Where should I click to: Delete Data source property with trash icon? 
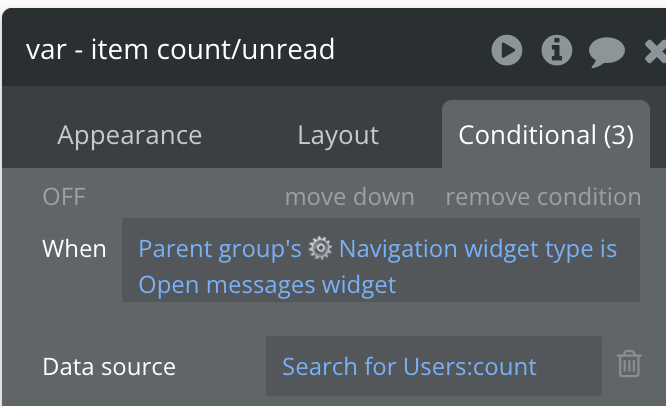(629, 364)
